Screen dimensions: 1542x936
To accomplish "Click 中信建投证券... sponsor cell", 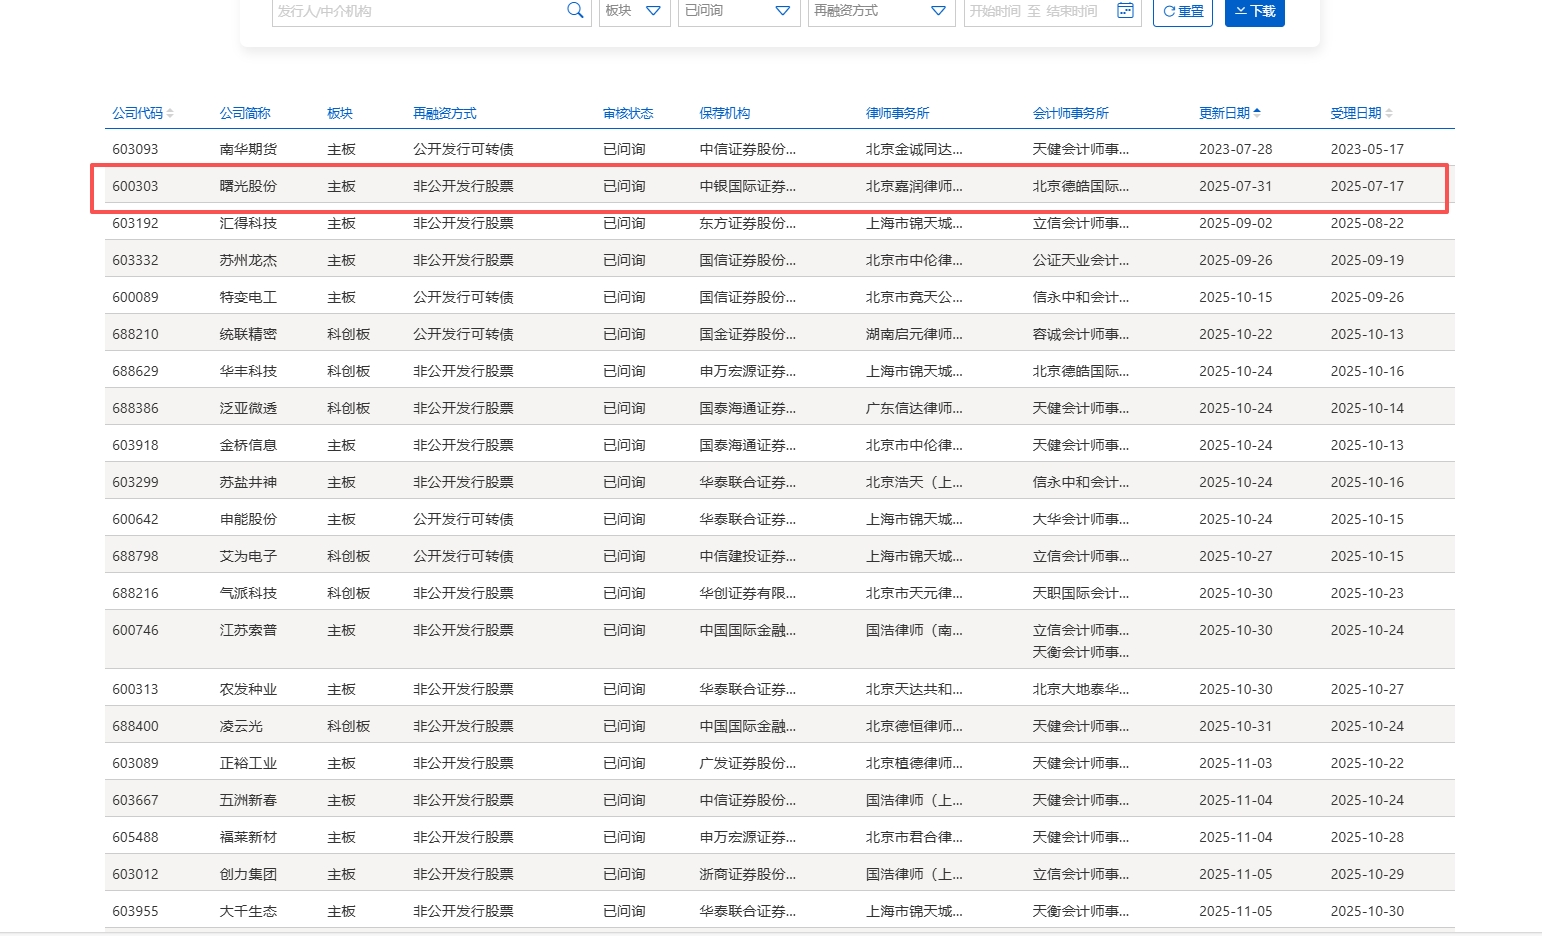I will [x=748, y=556].
